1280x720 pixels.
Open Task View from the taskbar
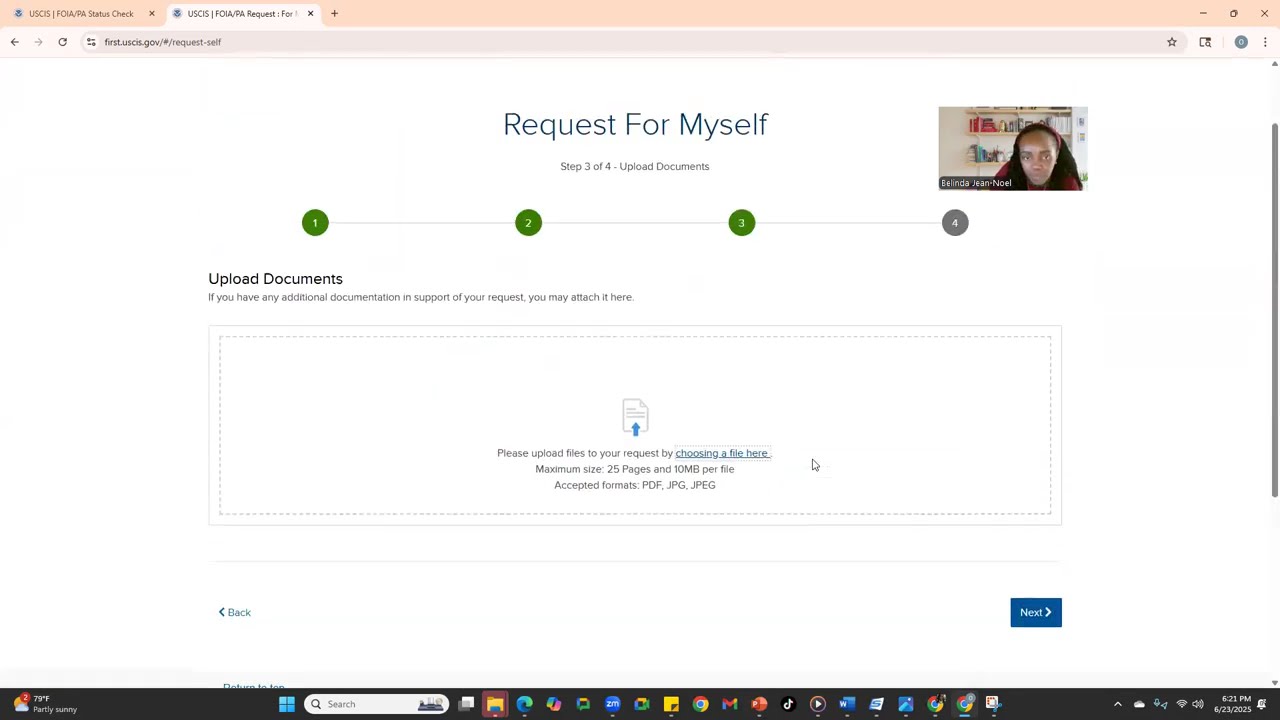coord(466,704)
